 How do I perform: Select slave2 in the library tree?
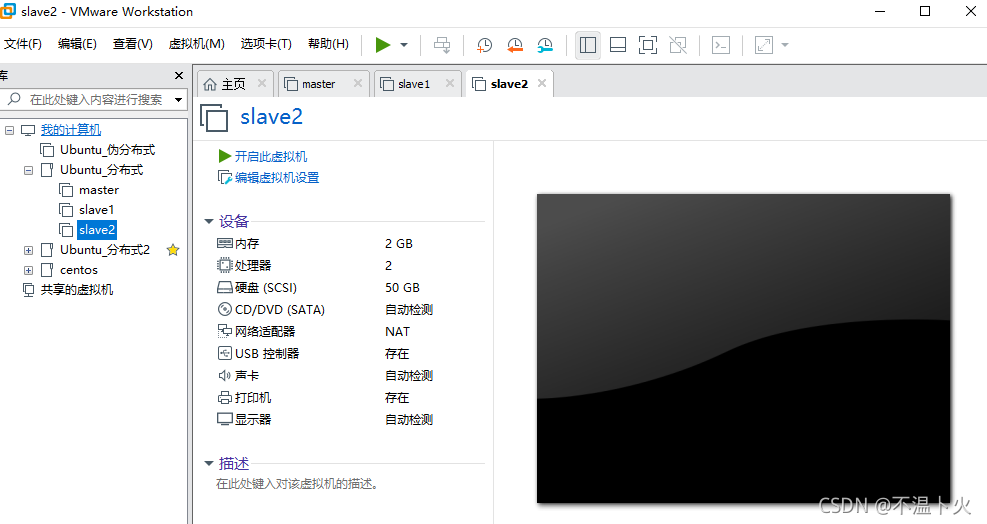pyautogui.click(x=97, y=230)
